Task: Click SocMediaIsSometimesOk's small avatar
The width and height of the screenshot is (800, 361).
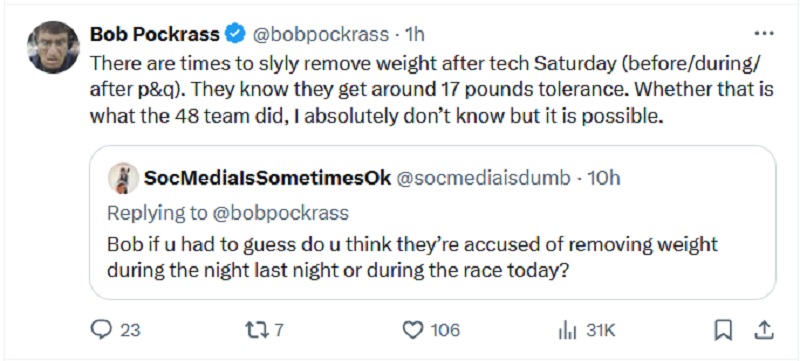Action: 123,178
